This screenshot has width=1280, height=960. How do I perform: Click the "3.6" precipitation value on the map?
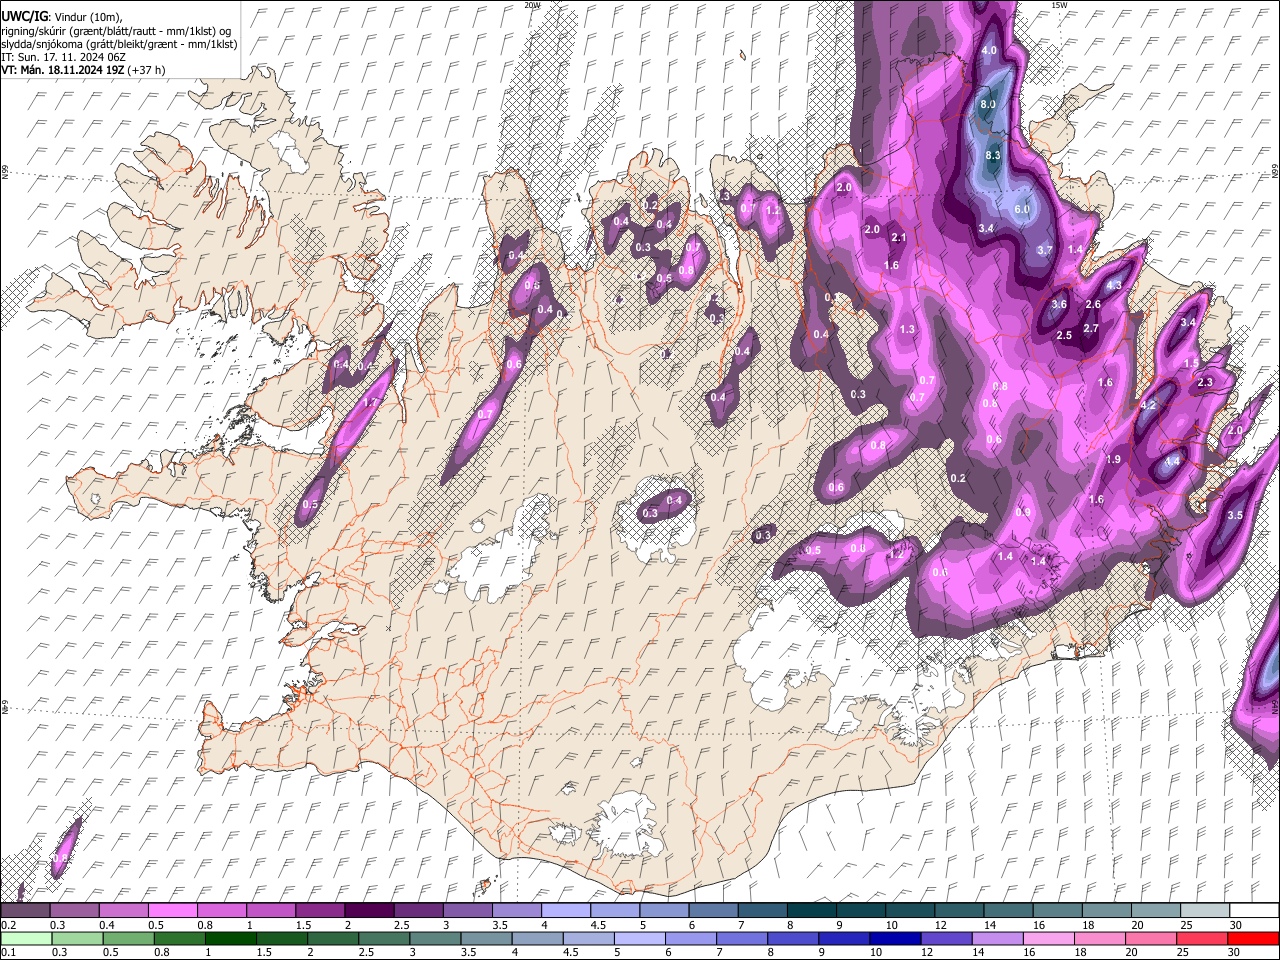coord(1060,304)
